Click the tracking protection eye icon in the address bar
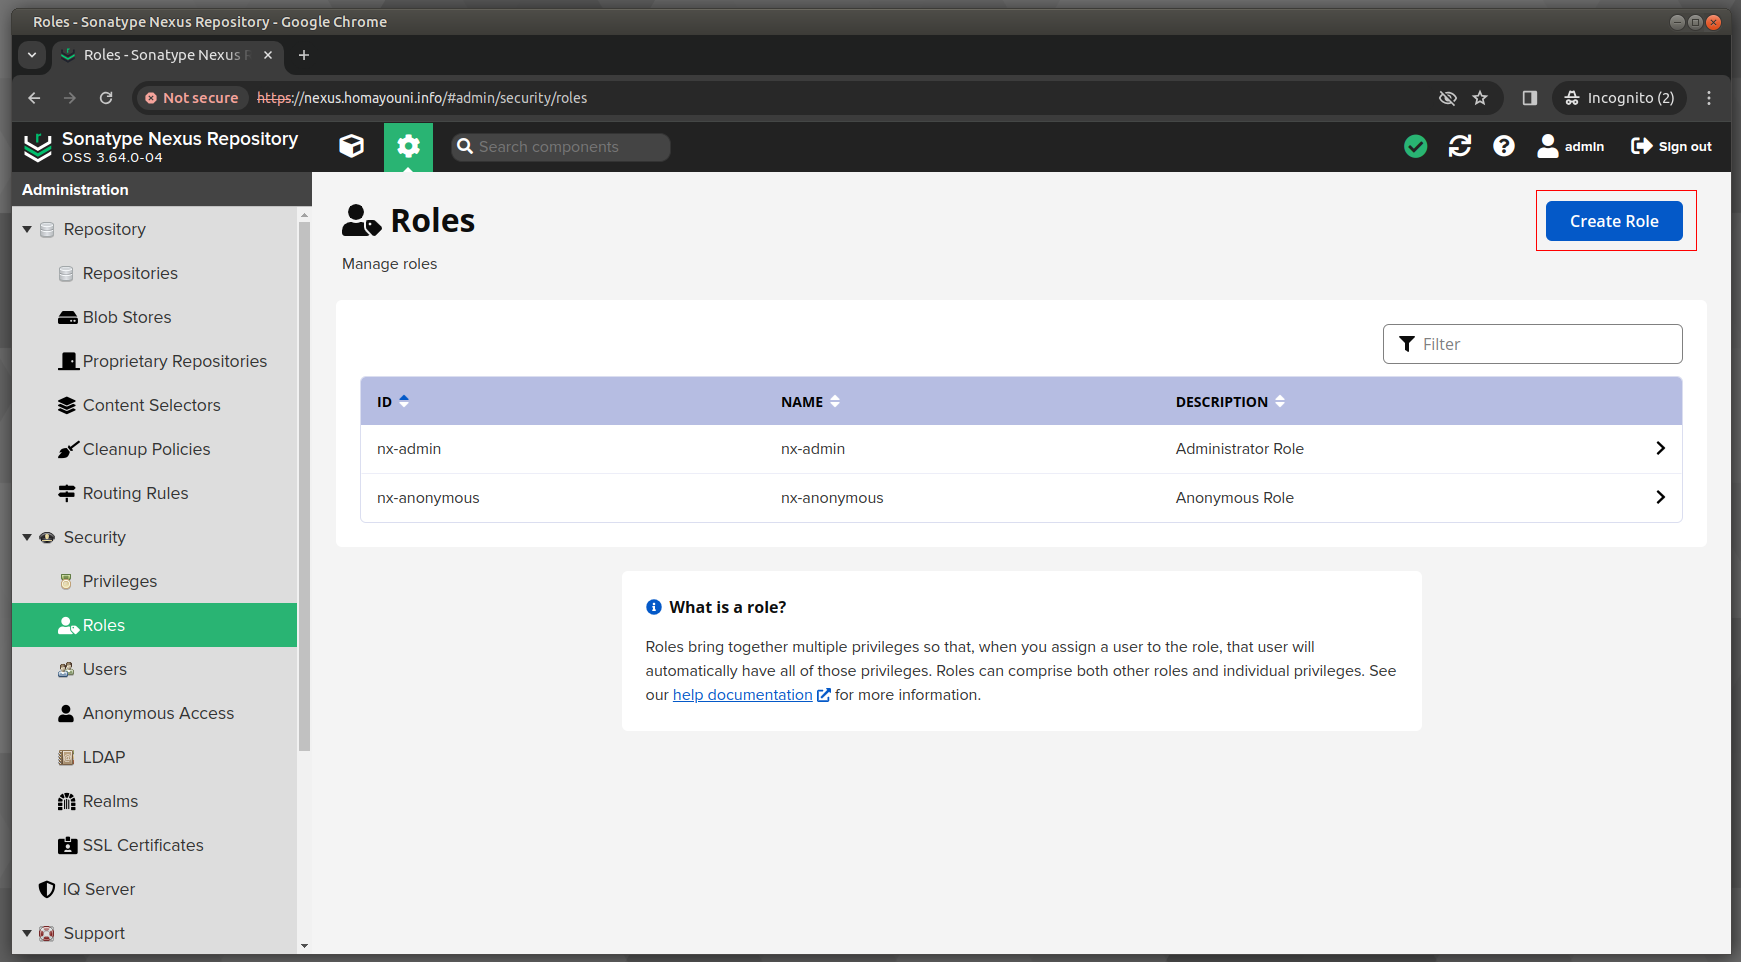The width and height of the screenshot is (1741, 962). [x=1447, y=98]
